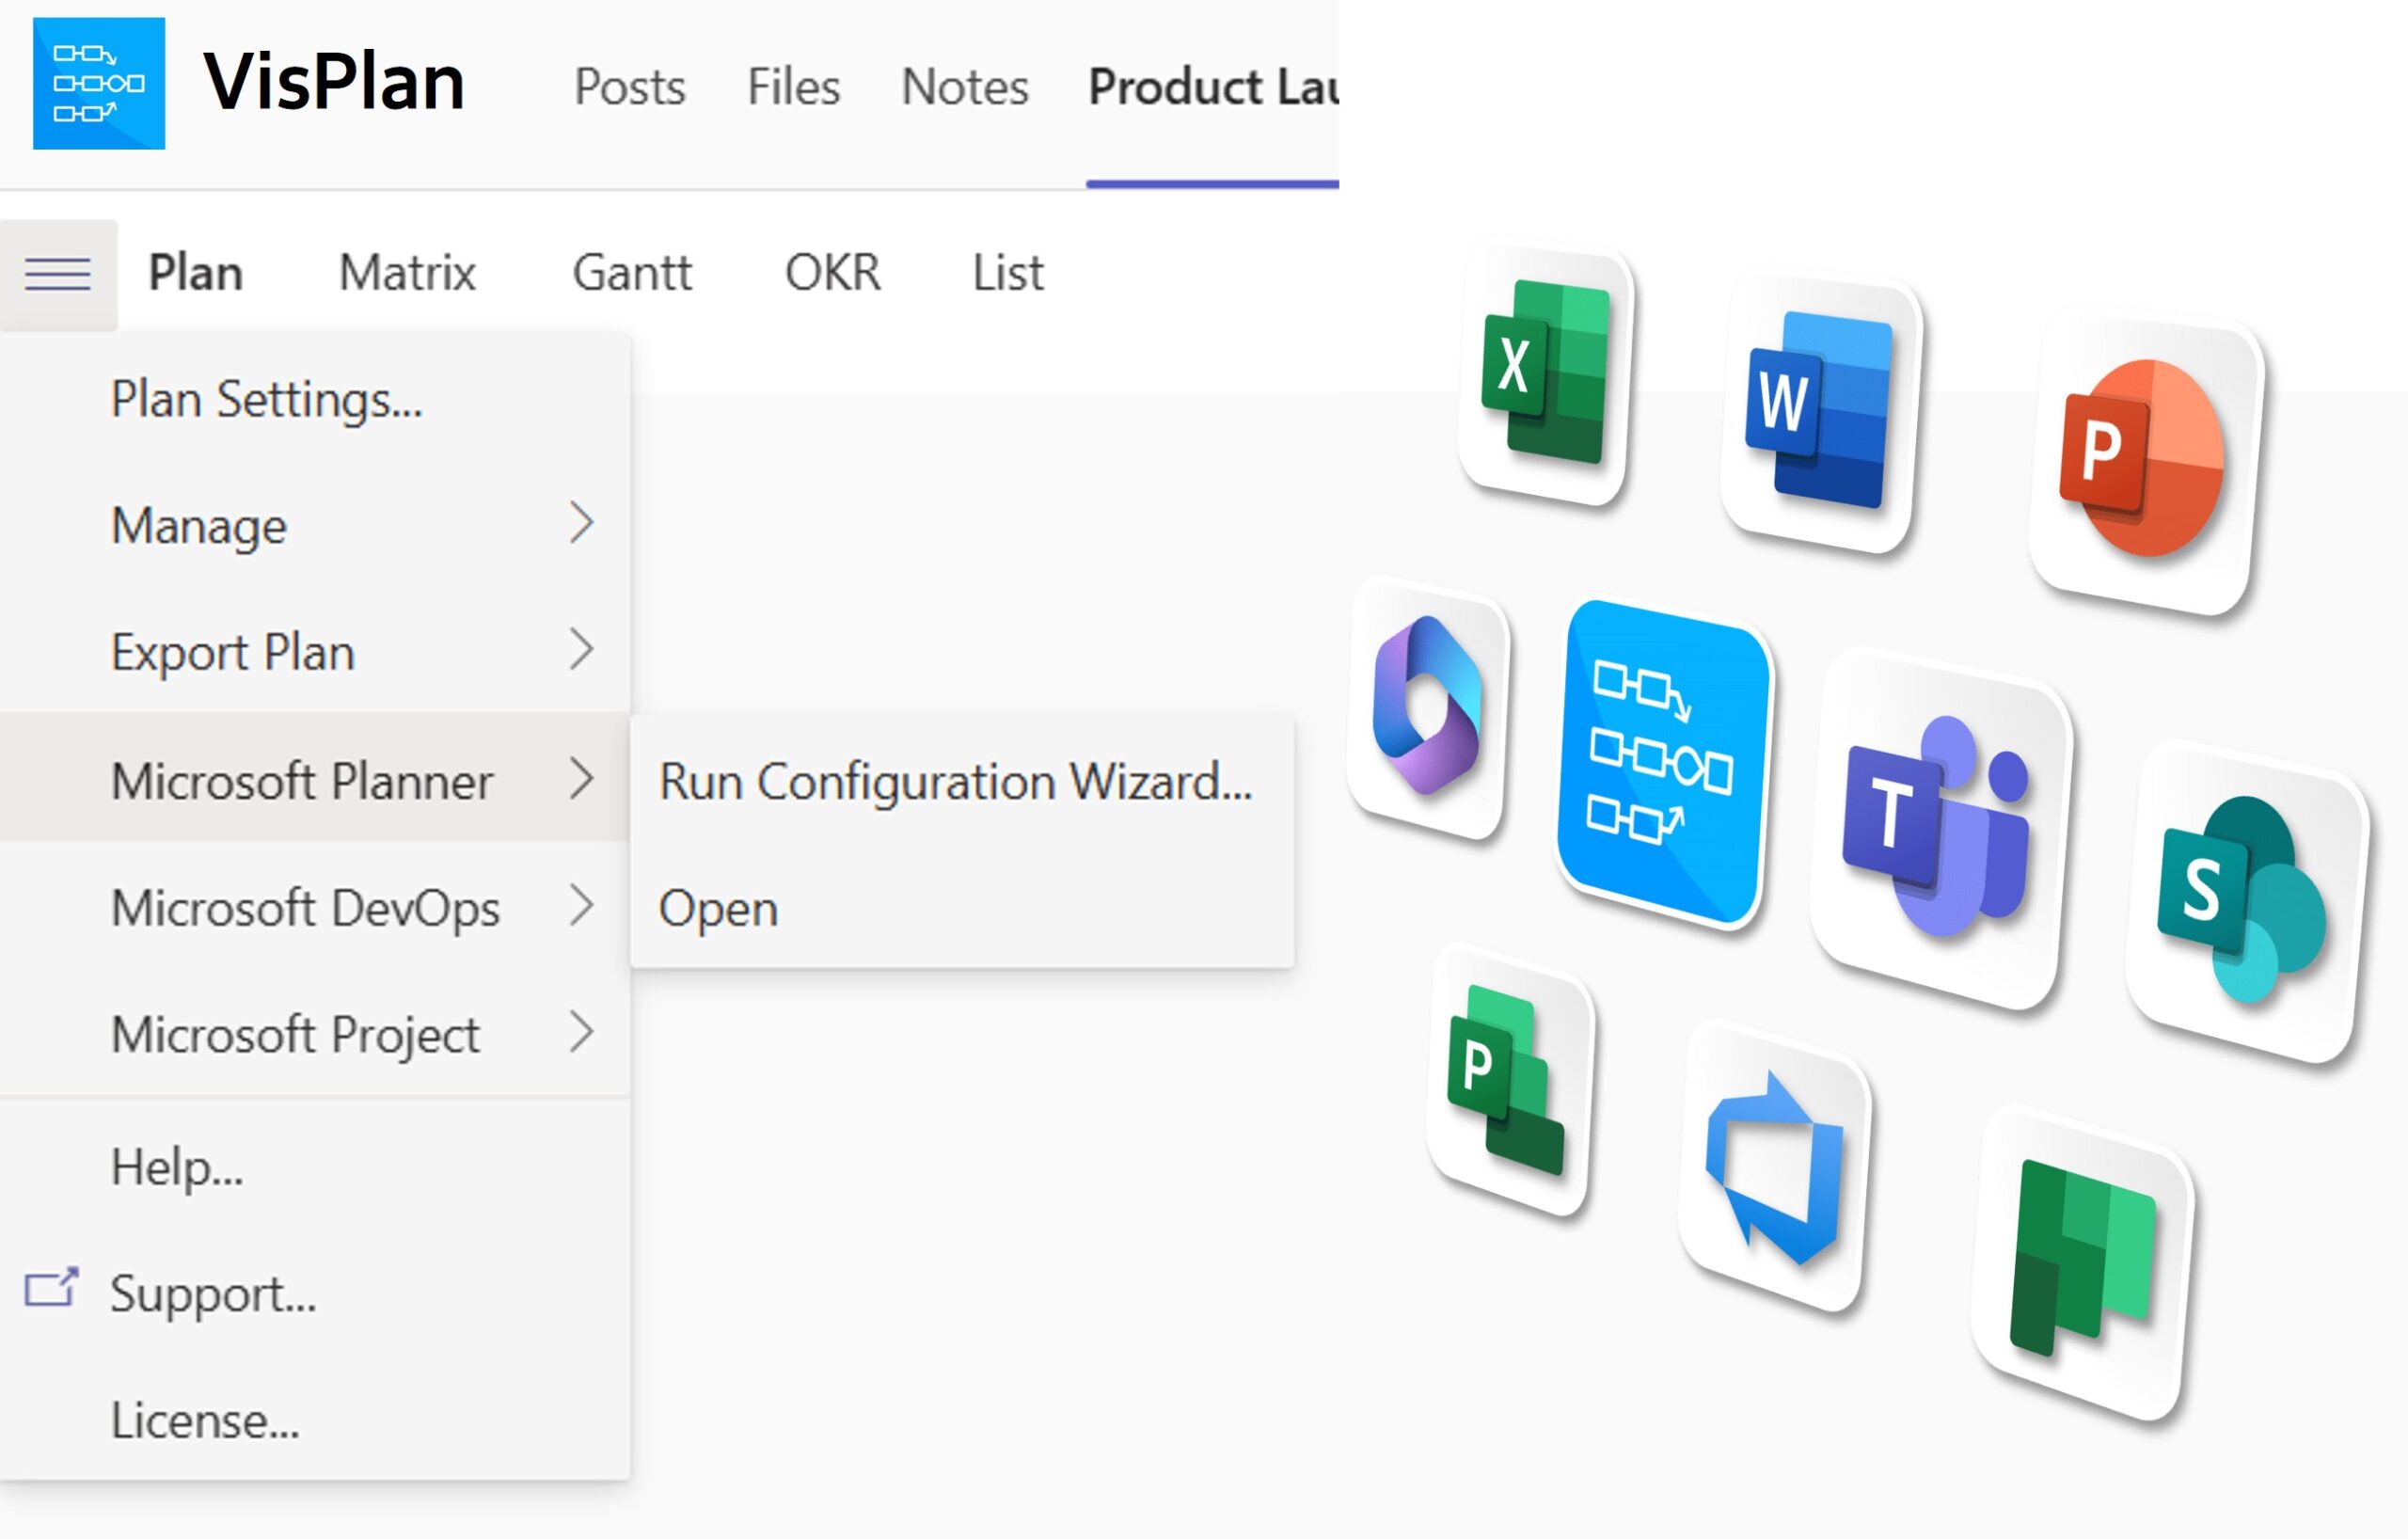Click the Azure DevOps icon tile

click(1774, 1166)
